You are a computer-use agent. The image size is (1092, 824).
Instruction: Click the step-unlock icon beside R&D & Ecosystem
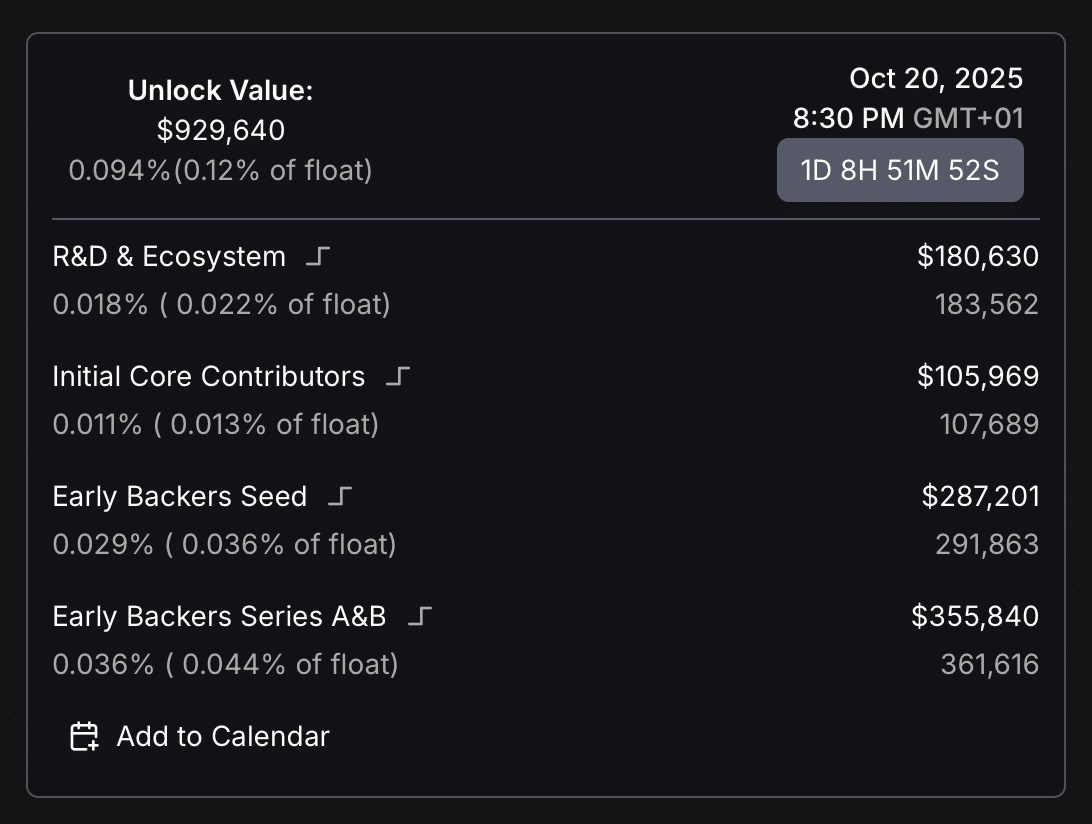(318, 256)
